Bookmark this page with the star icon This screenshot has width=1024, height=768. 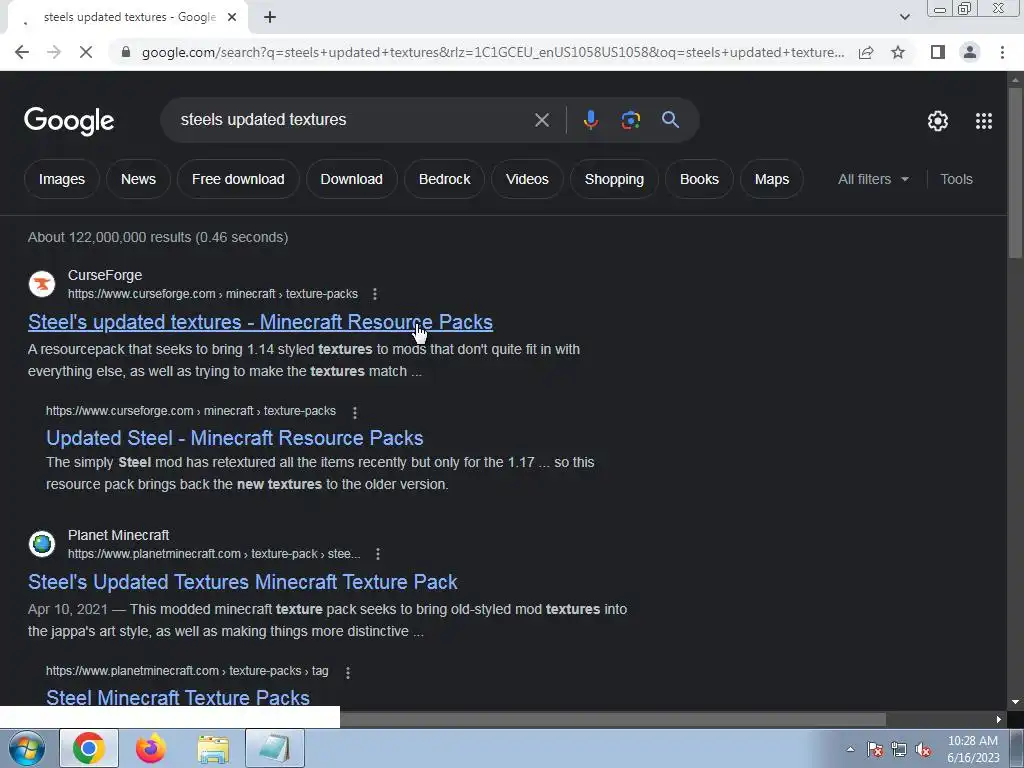pyautogui.click(x=898, y=52)
